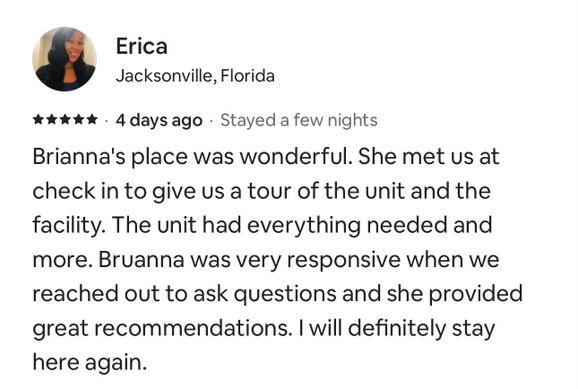Click the Stayed a few nights label
Image resolution: width=578 pixels, height=389 pixels.
point(299,121)
